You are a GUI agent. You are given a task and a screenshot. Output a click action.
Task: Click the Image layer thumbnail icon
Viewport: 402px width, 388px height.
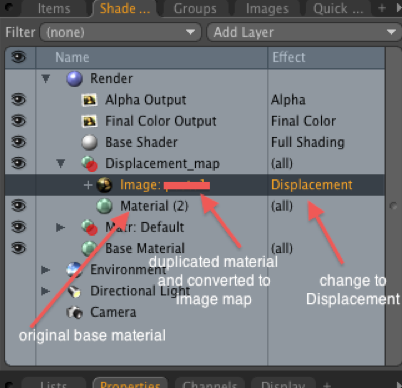[x=104, y=185]
